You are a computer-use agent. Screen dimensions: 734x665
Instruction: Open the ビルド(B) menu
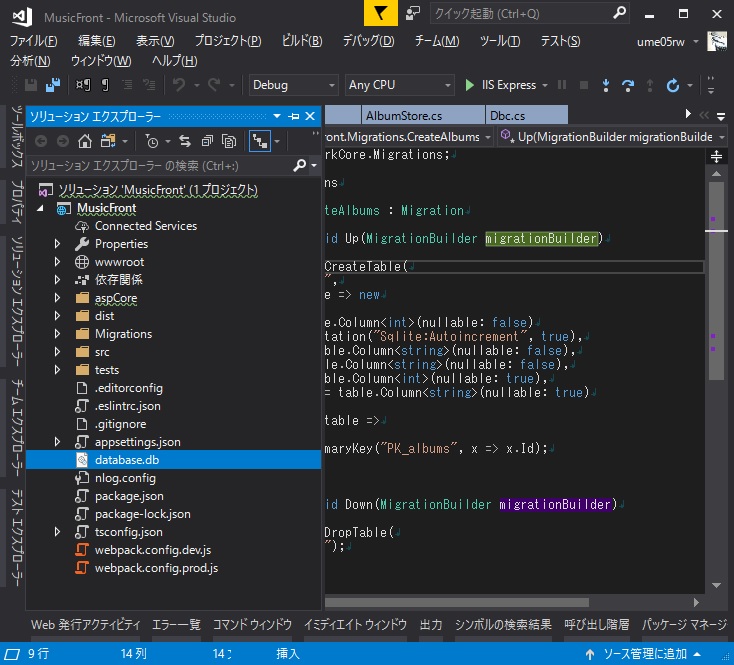click(302, 41)
